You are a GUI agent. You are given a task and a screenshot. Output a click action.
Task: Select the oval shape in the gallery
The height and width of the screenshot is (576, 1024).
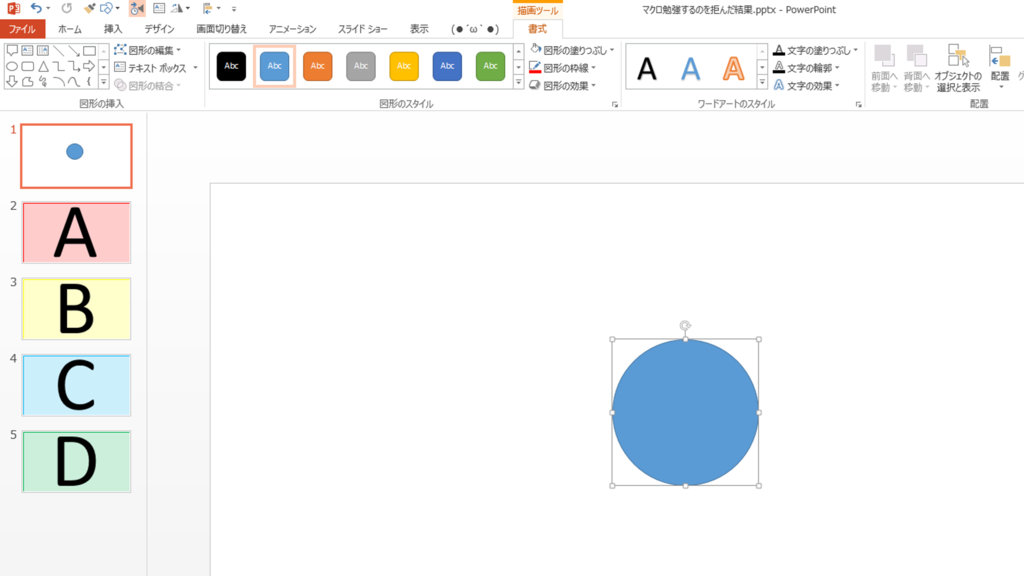point(12,67)
